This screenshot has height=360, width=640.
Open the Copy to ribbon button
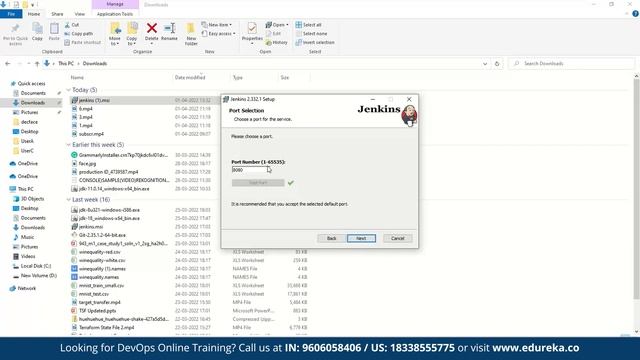[132, 33]
